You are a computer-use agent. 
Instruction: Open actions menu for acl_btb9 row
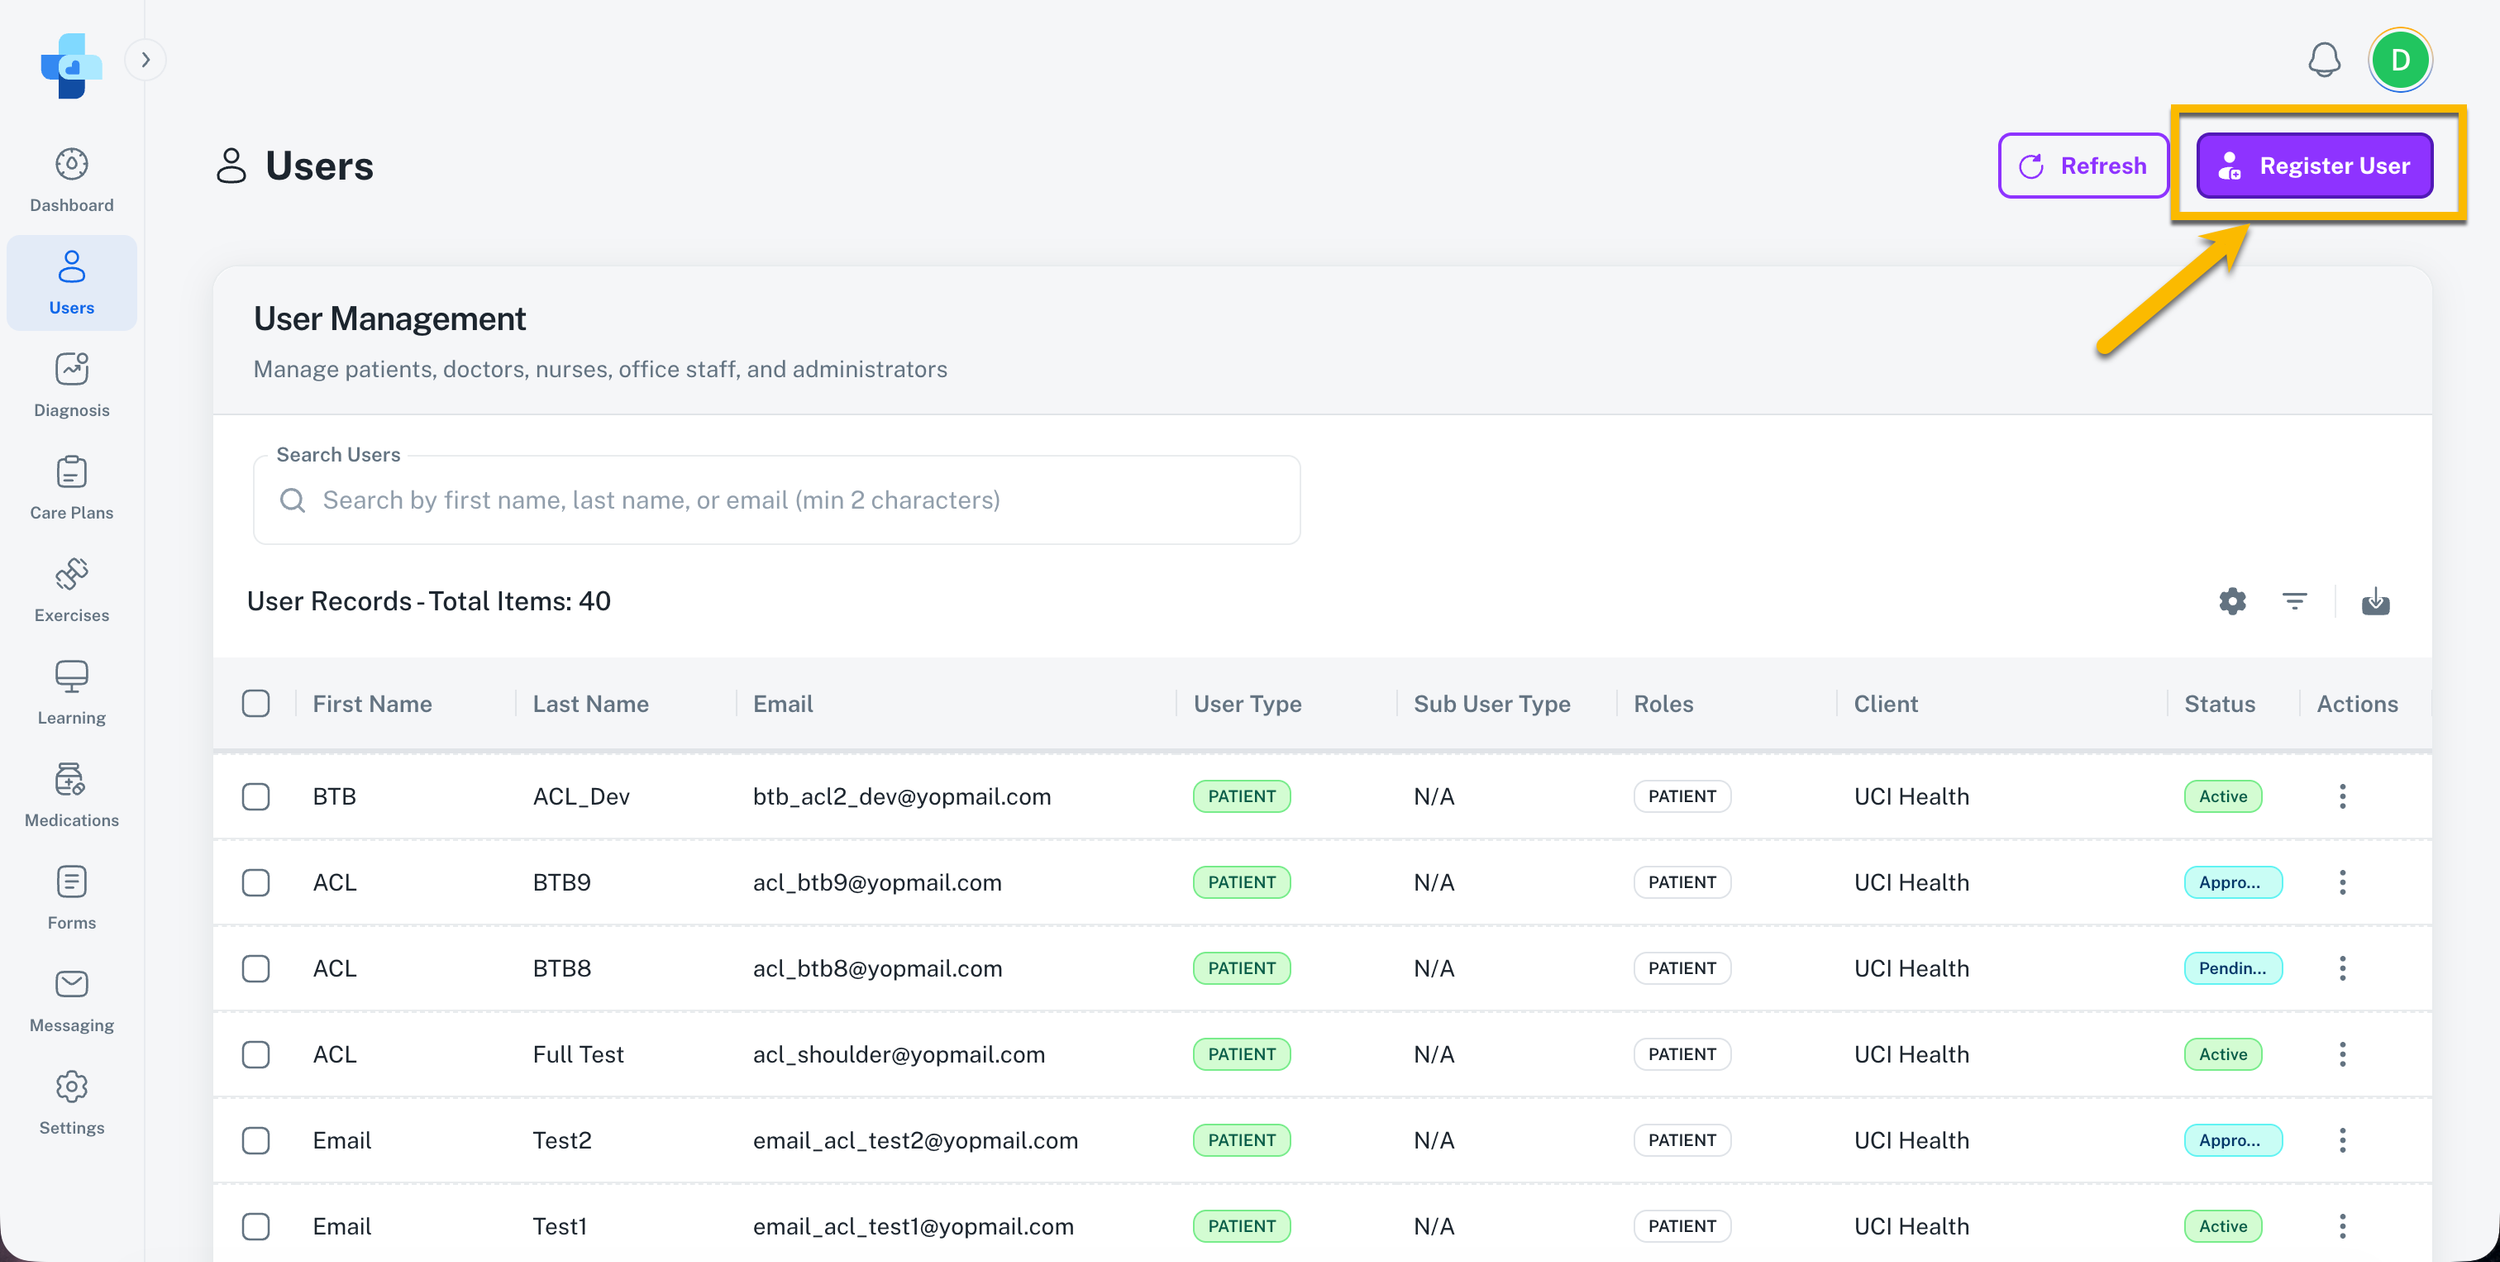pos(2342,883)
